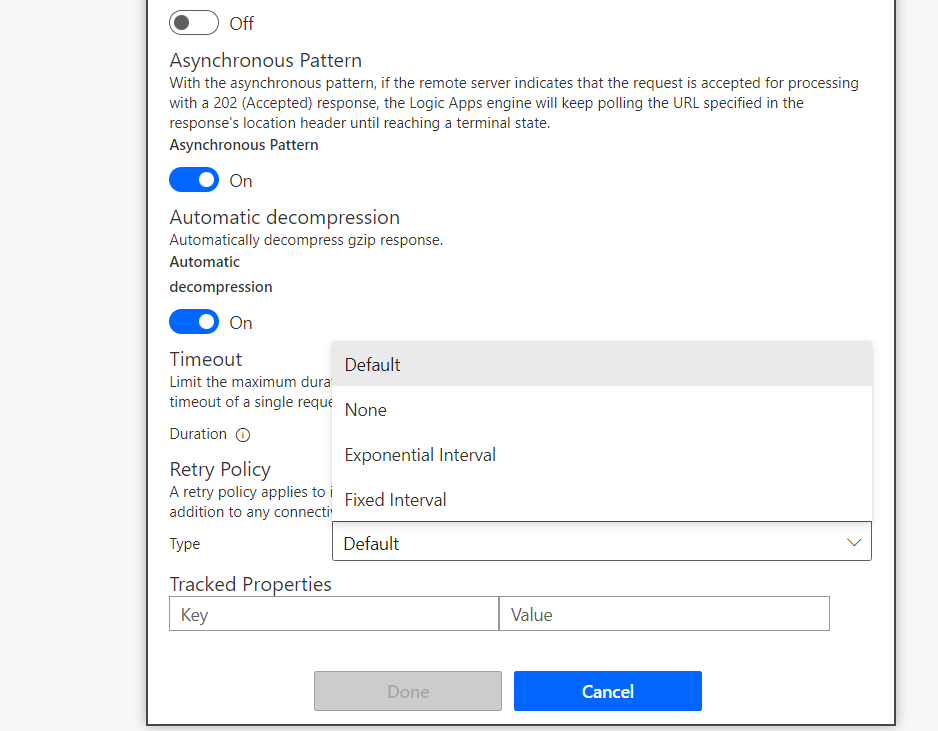
Task: Click the "Retry Policy" section title
Action: (x=220, y=469)
